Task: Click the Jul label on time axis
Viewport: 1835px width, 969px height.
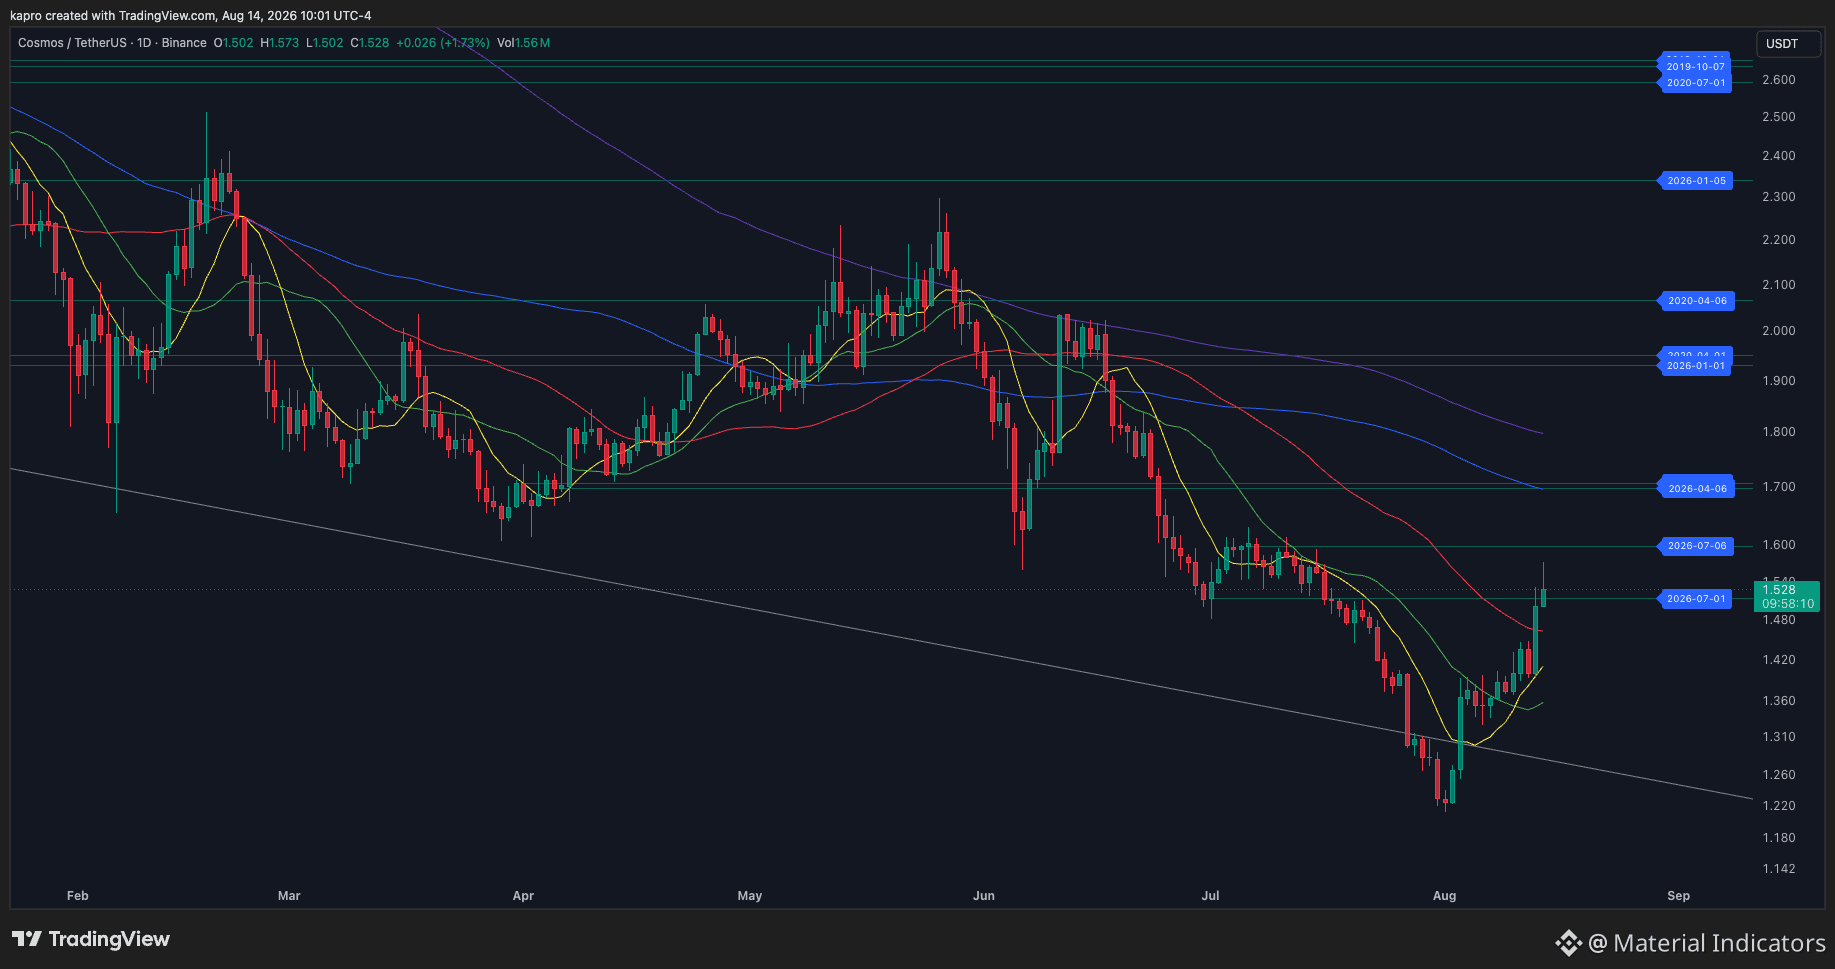Action: (x=1210, y=896)
